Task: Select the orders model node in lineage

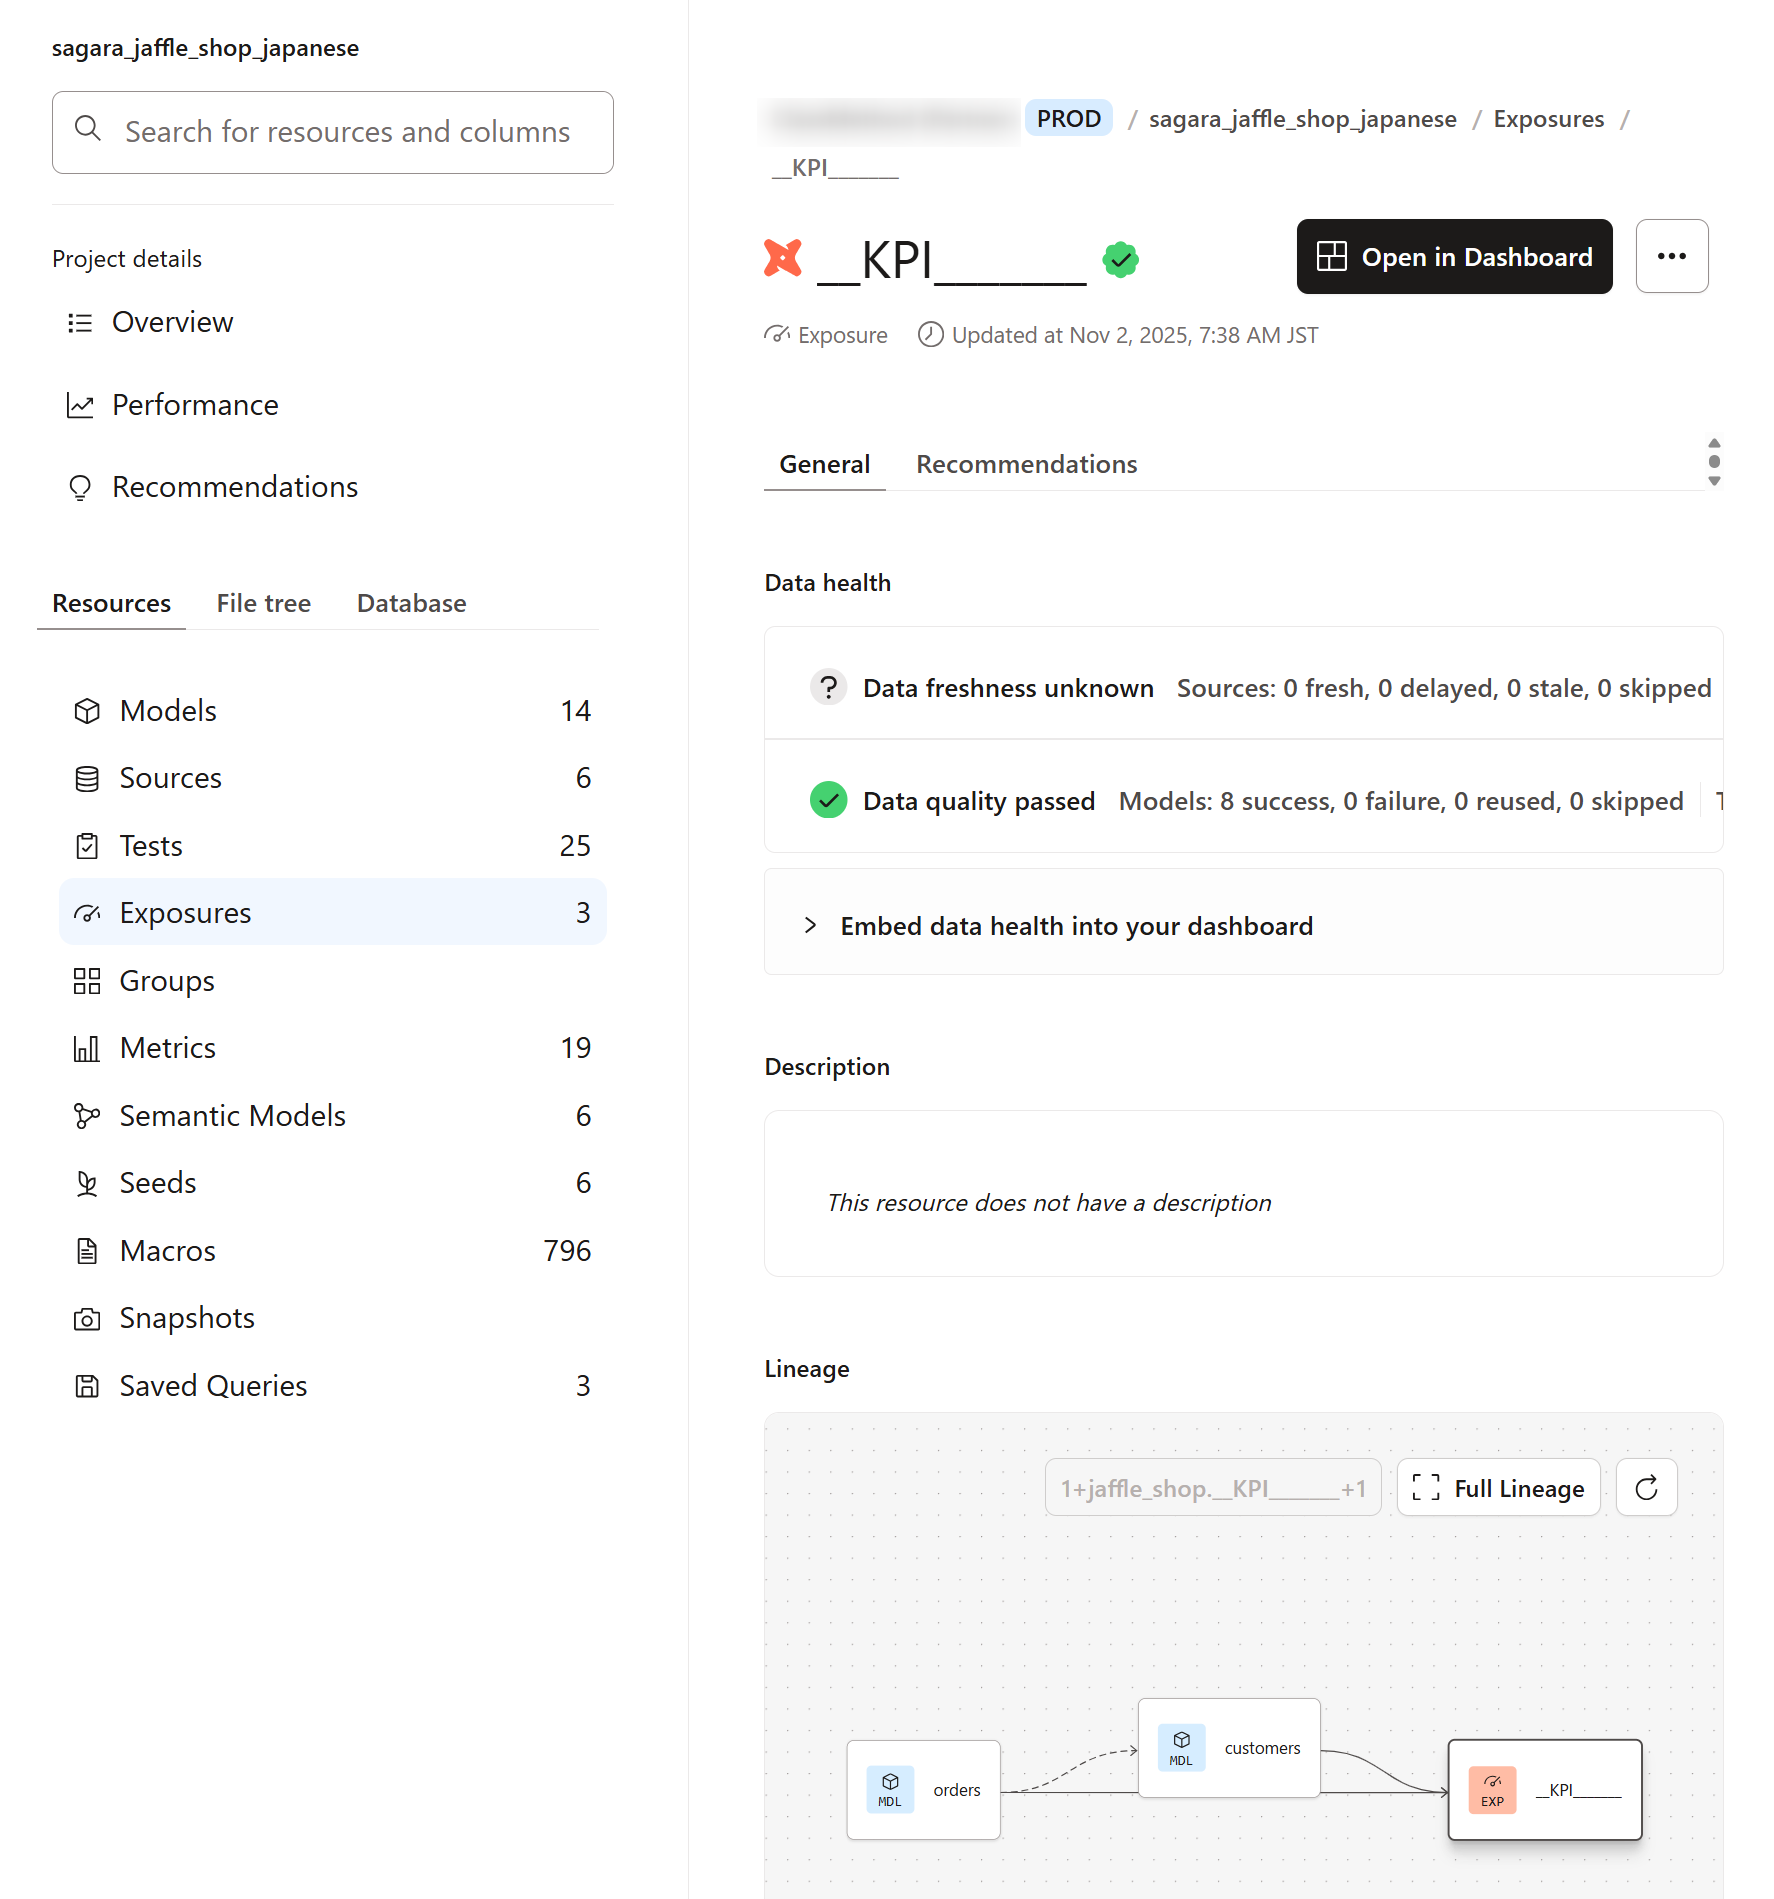Action: click(923, 1789)
